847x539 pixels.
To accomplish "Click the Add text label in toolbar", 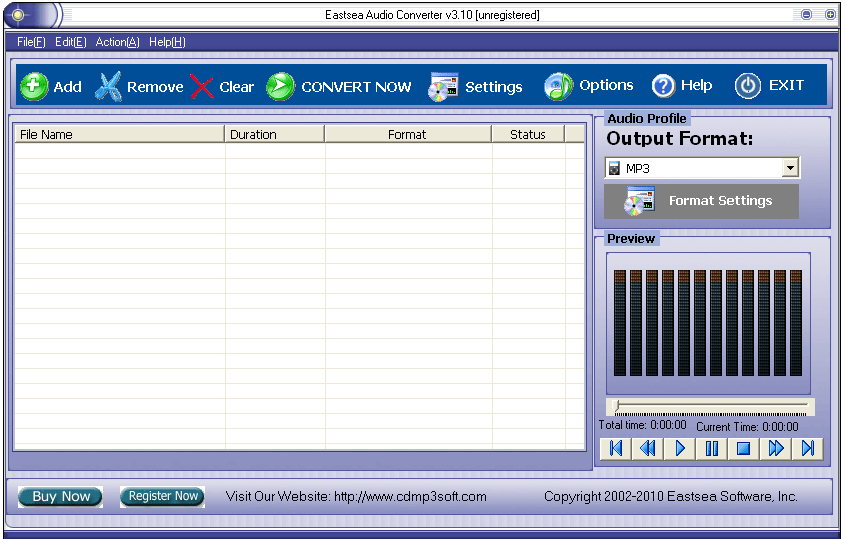I will coord(68,87).
